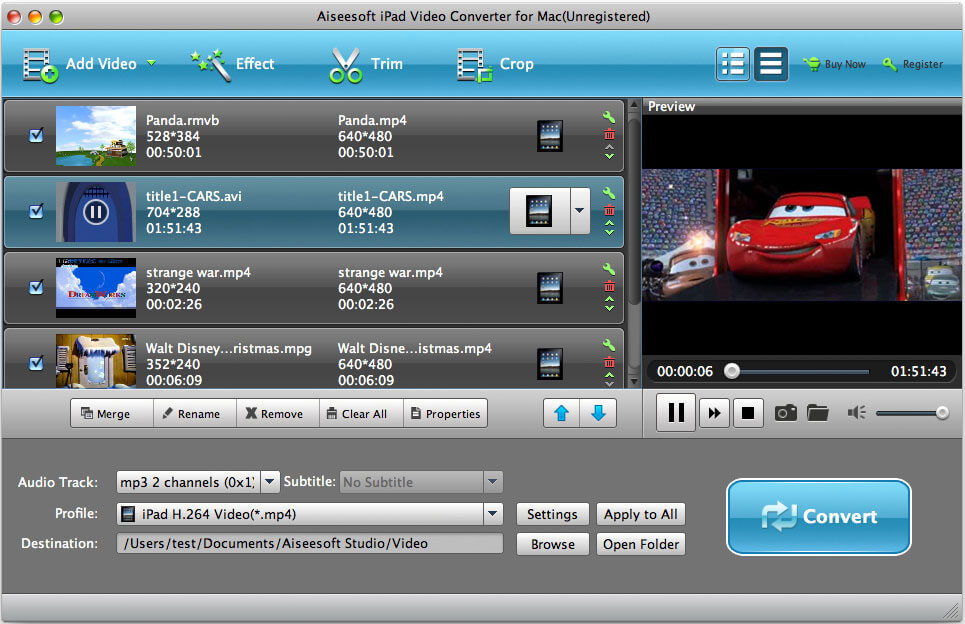Viewport: 965px width, 624px height.
Task: Take a snapshot with the camera icon
Action: 786,412
